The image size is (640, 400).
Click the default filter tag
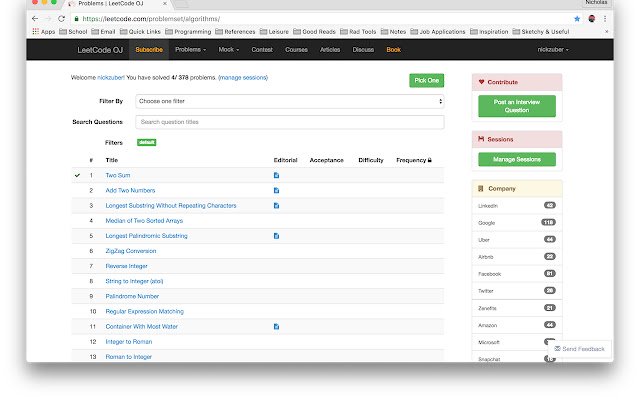147,142
